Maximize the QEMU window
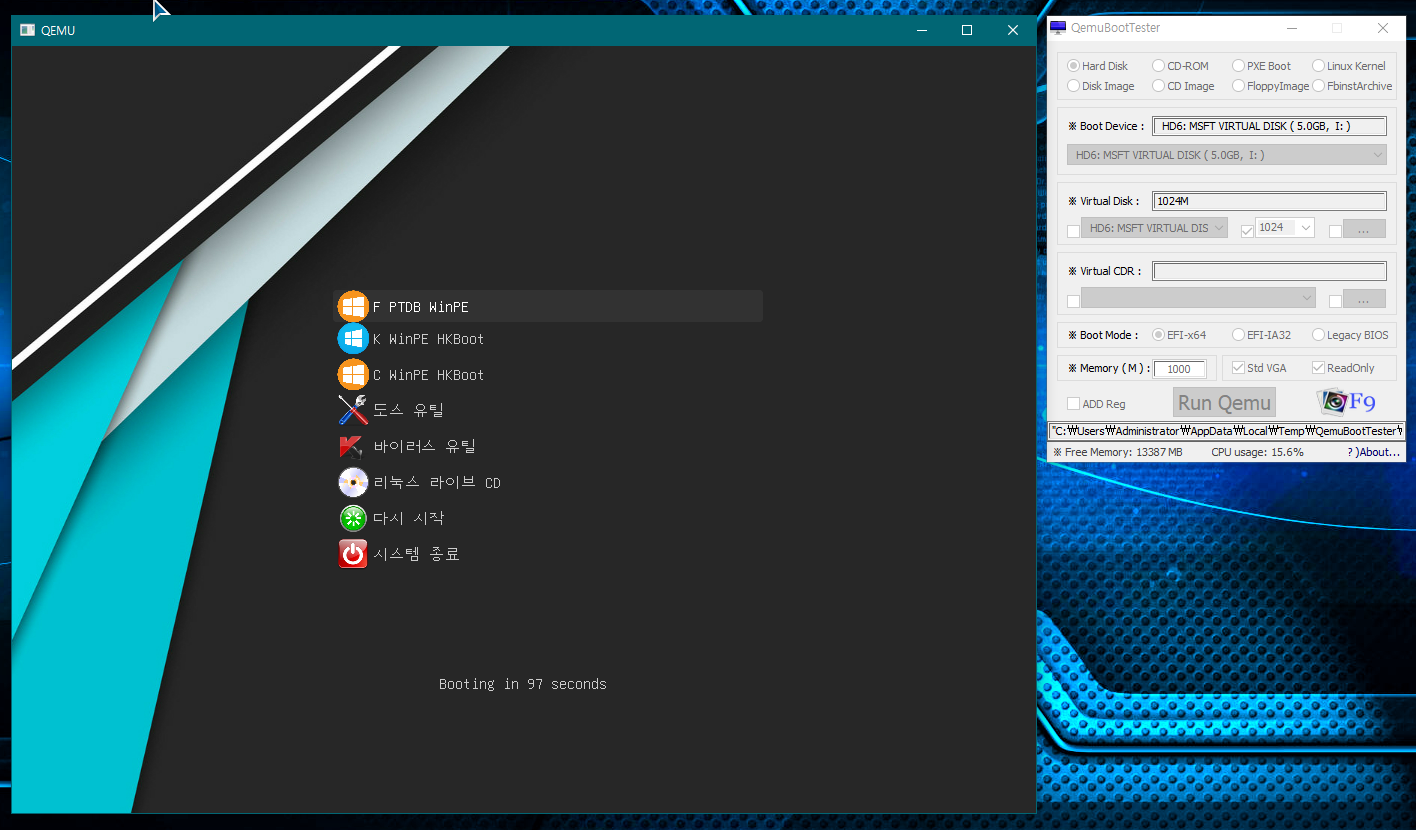 tap(967, 30)
